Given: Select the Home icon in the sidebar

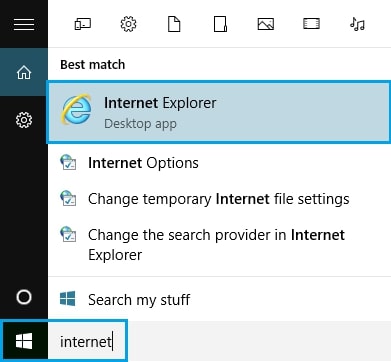Looking at the screenshot, I should (24, 72).
